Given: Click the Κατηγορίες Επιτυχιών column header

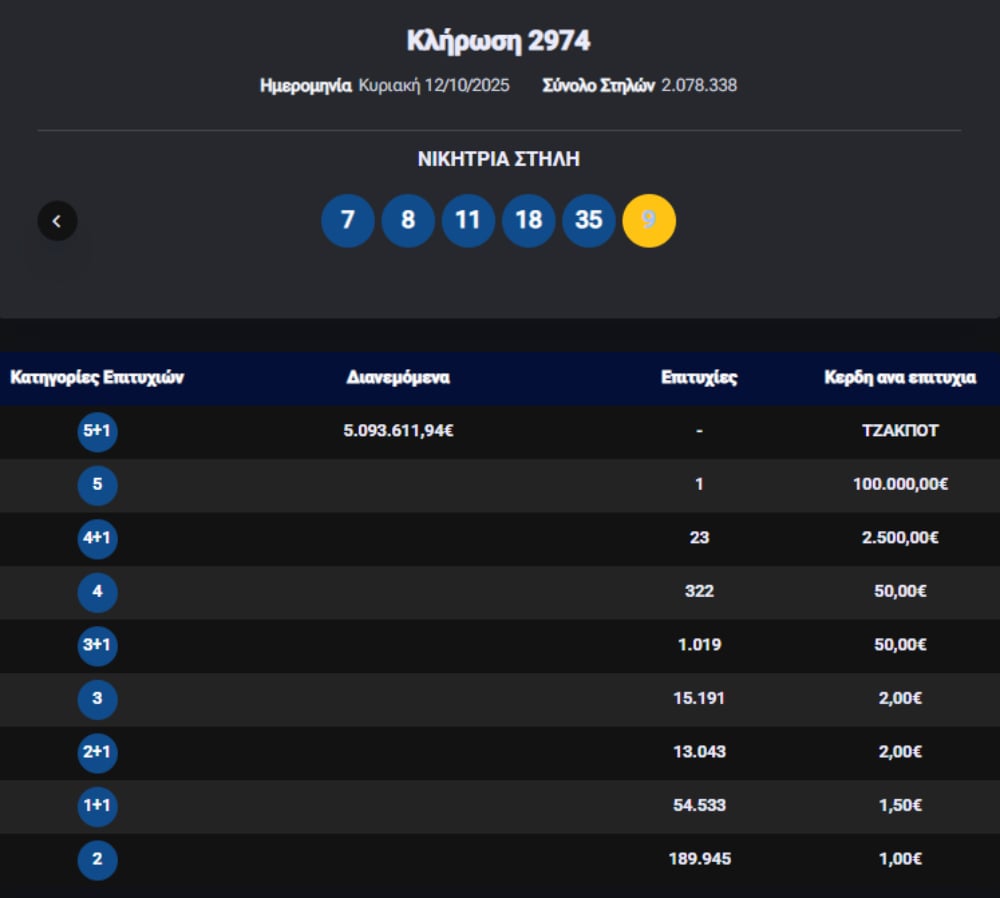Looking at the screenshot, I should click(97, 378).
